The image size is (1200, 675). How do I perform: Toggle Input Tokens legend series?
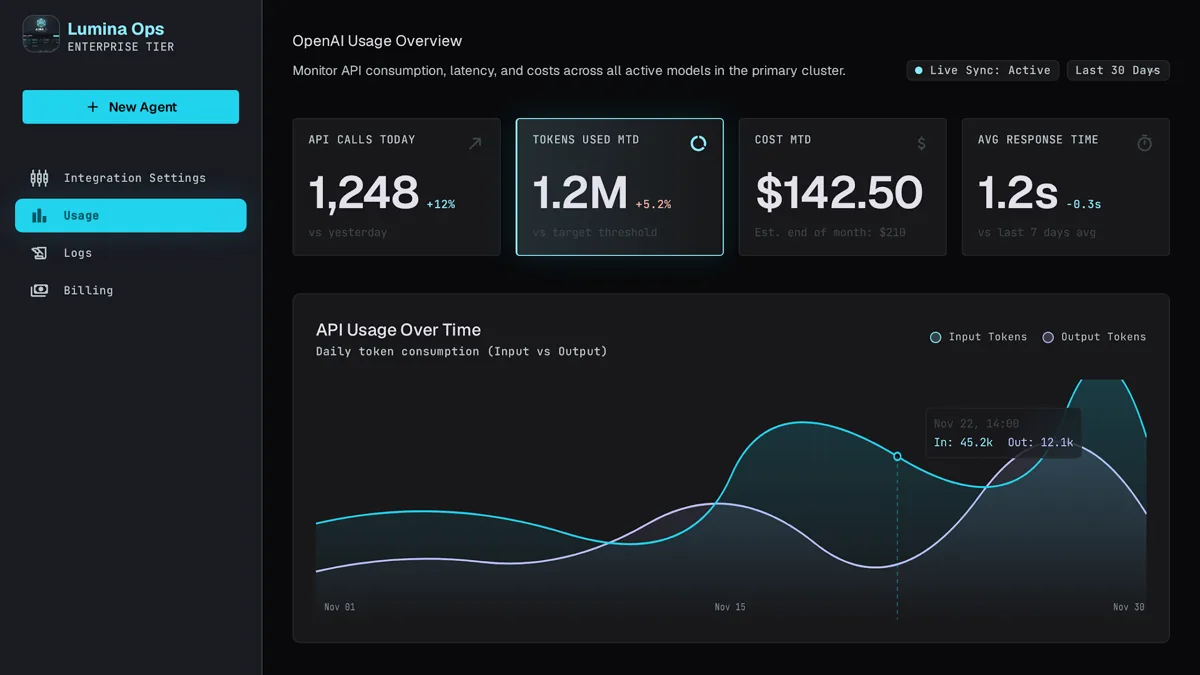pyautogui.click(x=978, y=337)
